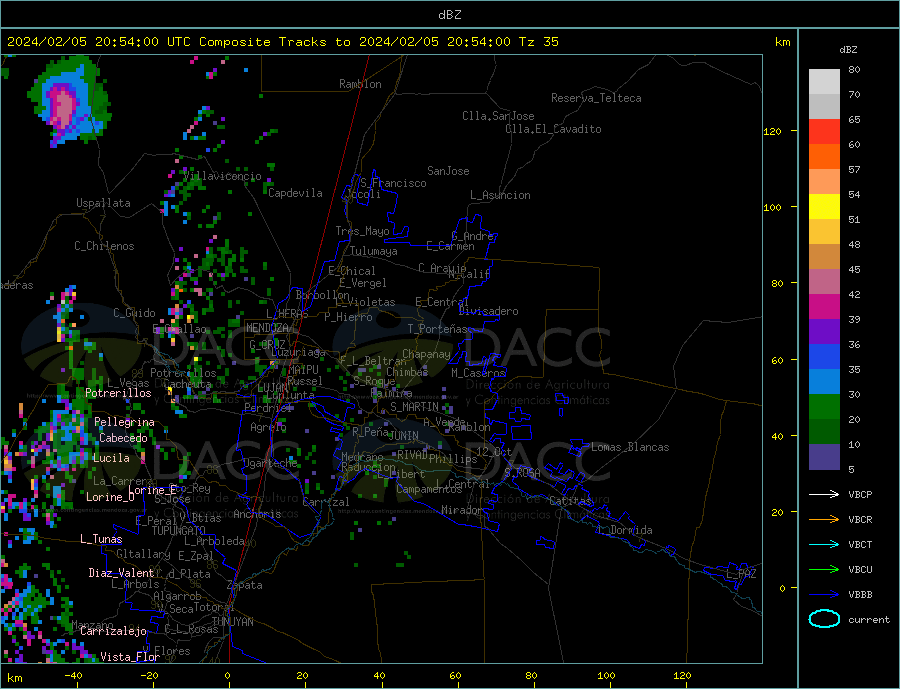Pick the slate purple 5-10 dBZ swatch
Screen dimensions: 900x689
tap(824, 457)
